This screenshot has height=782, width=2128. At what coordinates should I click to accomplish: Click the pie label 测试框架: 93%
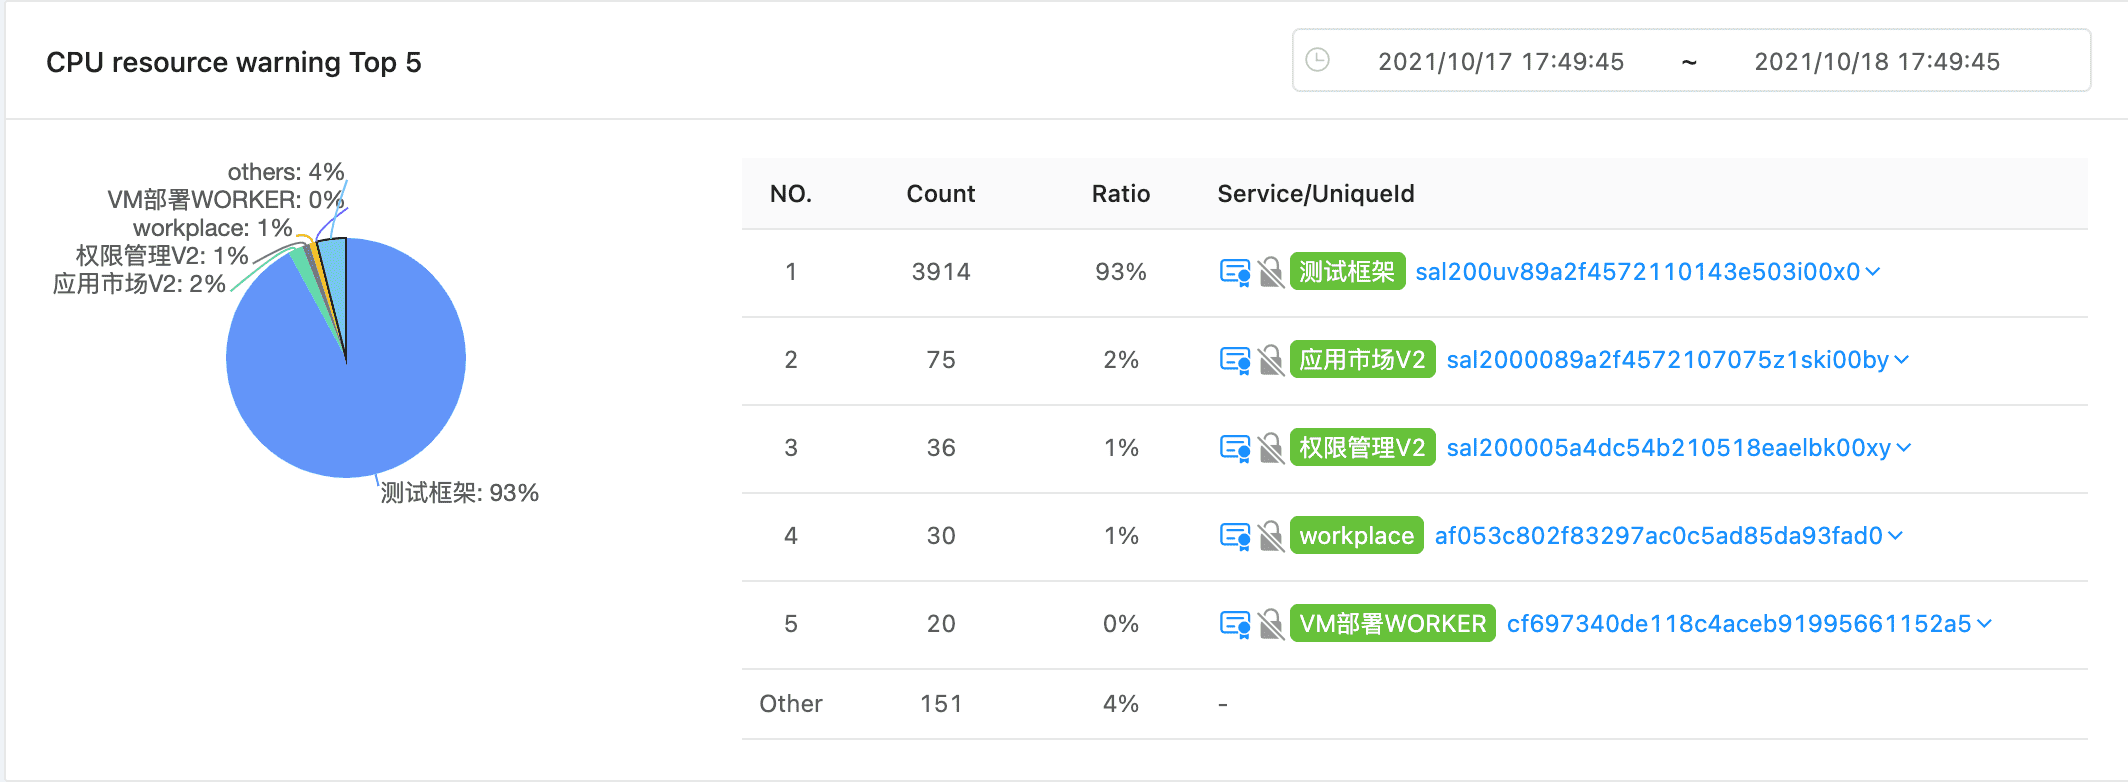pyautogui.click(x=459, y=493)
